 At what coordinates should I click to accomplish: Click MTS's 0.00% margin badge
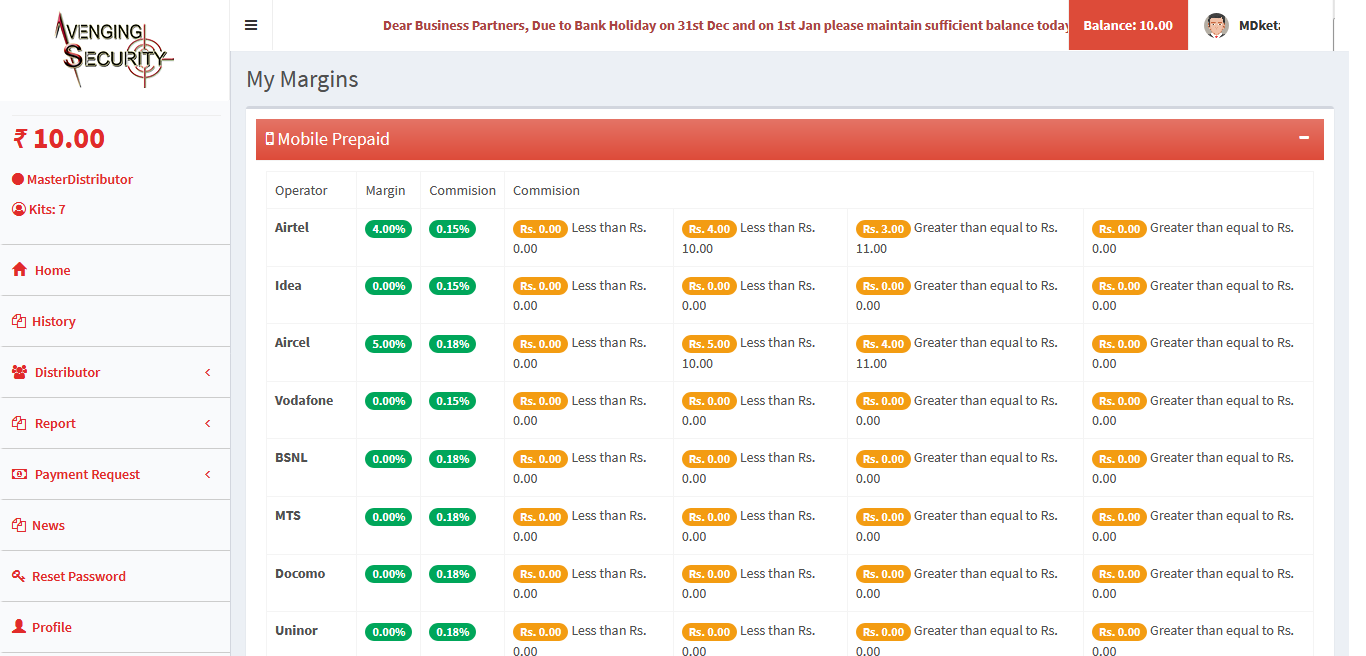pos(388,517)
